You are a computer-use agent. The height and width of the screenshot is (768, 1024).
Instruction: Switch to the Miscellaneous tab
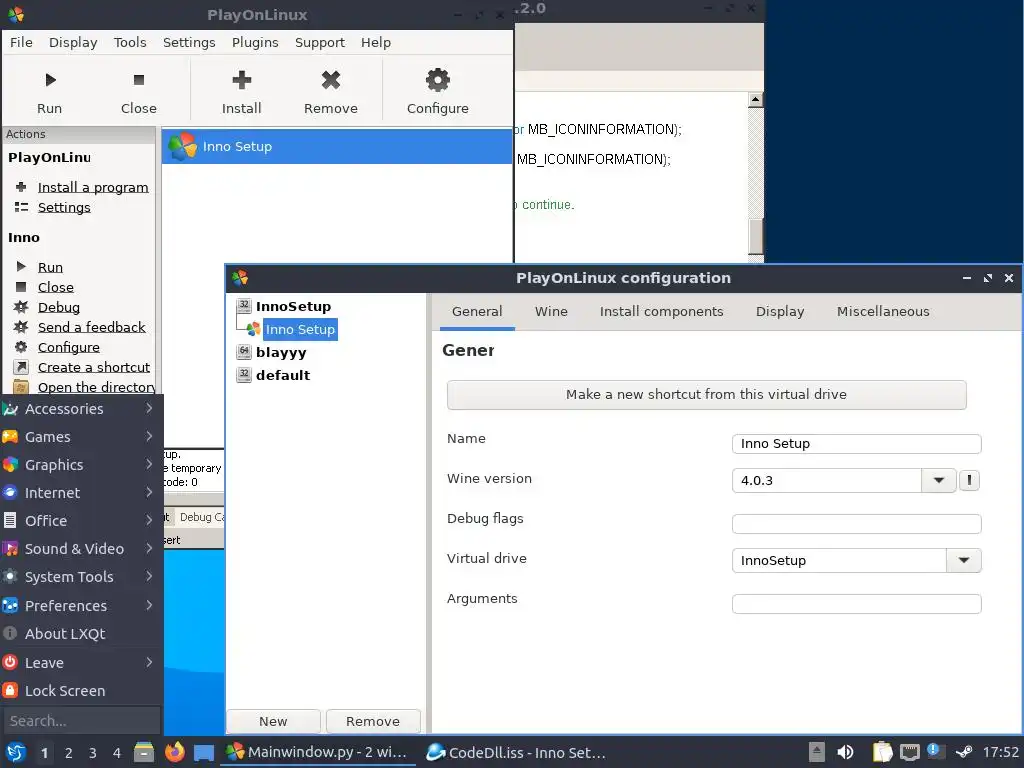pyautogui.click(x=883, y=312)
